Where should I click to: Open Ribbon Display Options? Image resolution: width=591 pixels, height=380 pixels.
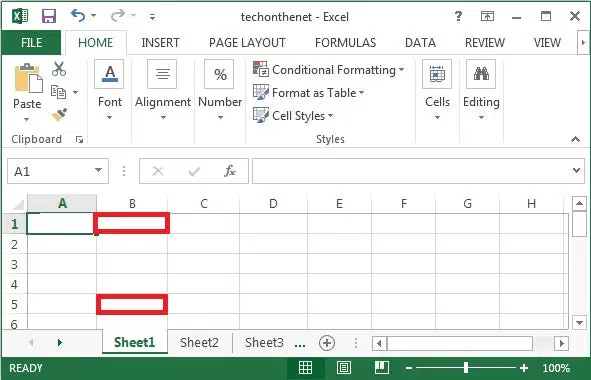click(x=487, y=16)
